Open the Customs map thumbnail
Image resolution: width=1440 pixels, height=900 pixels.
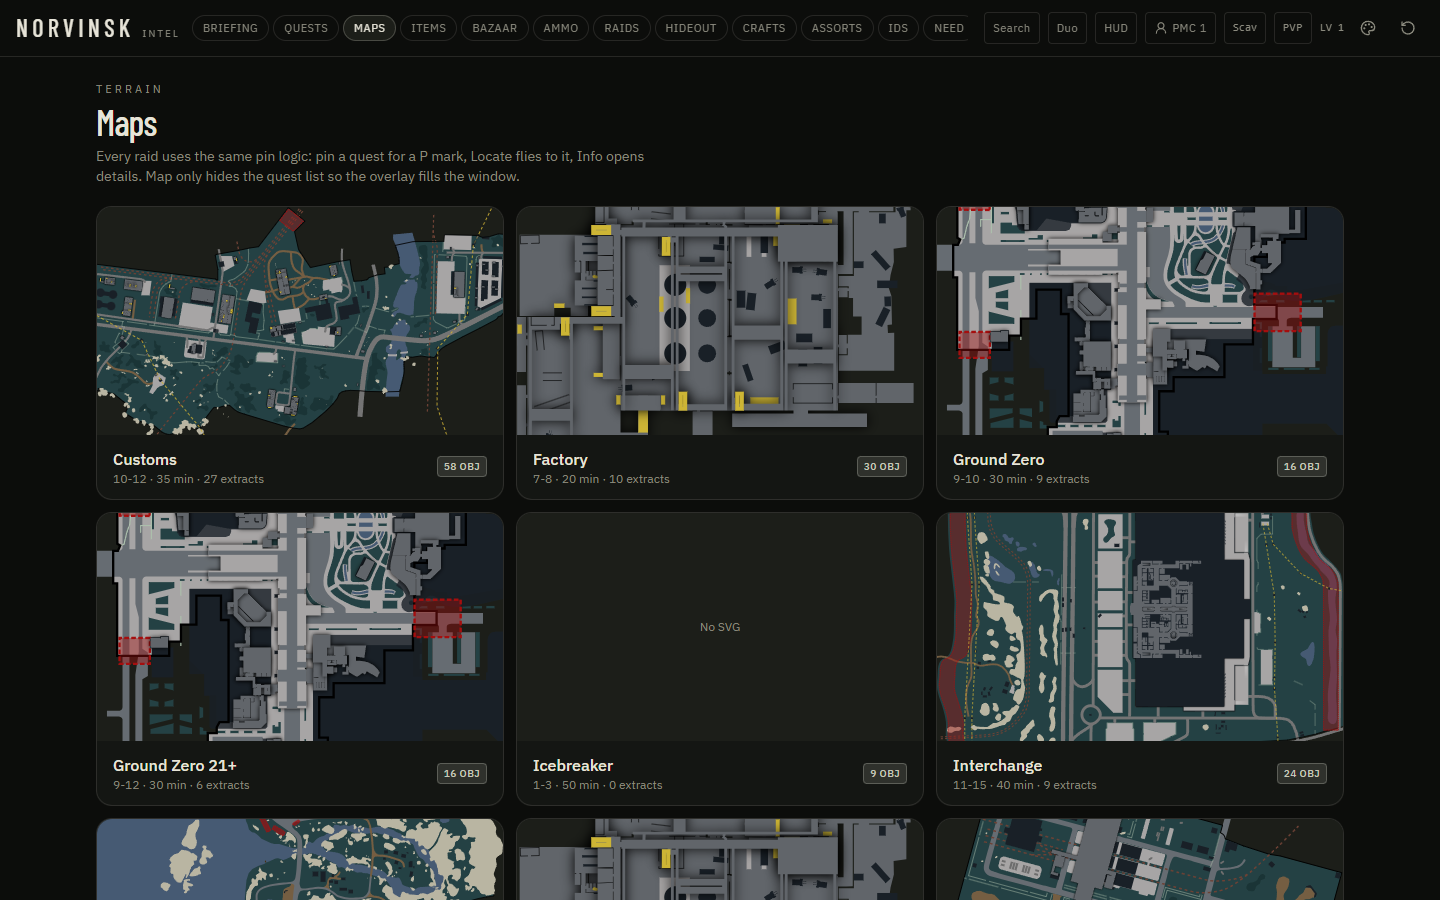(300, 321)
